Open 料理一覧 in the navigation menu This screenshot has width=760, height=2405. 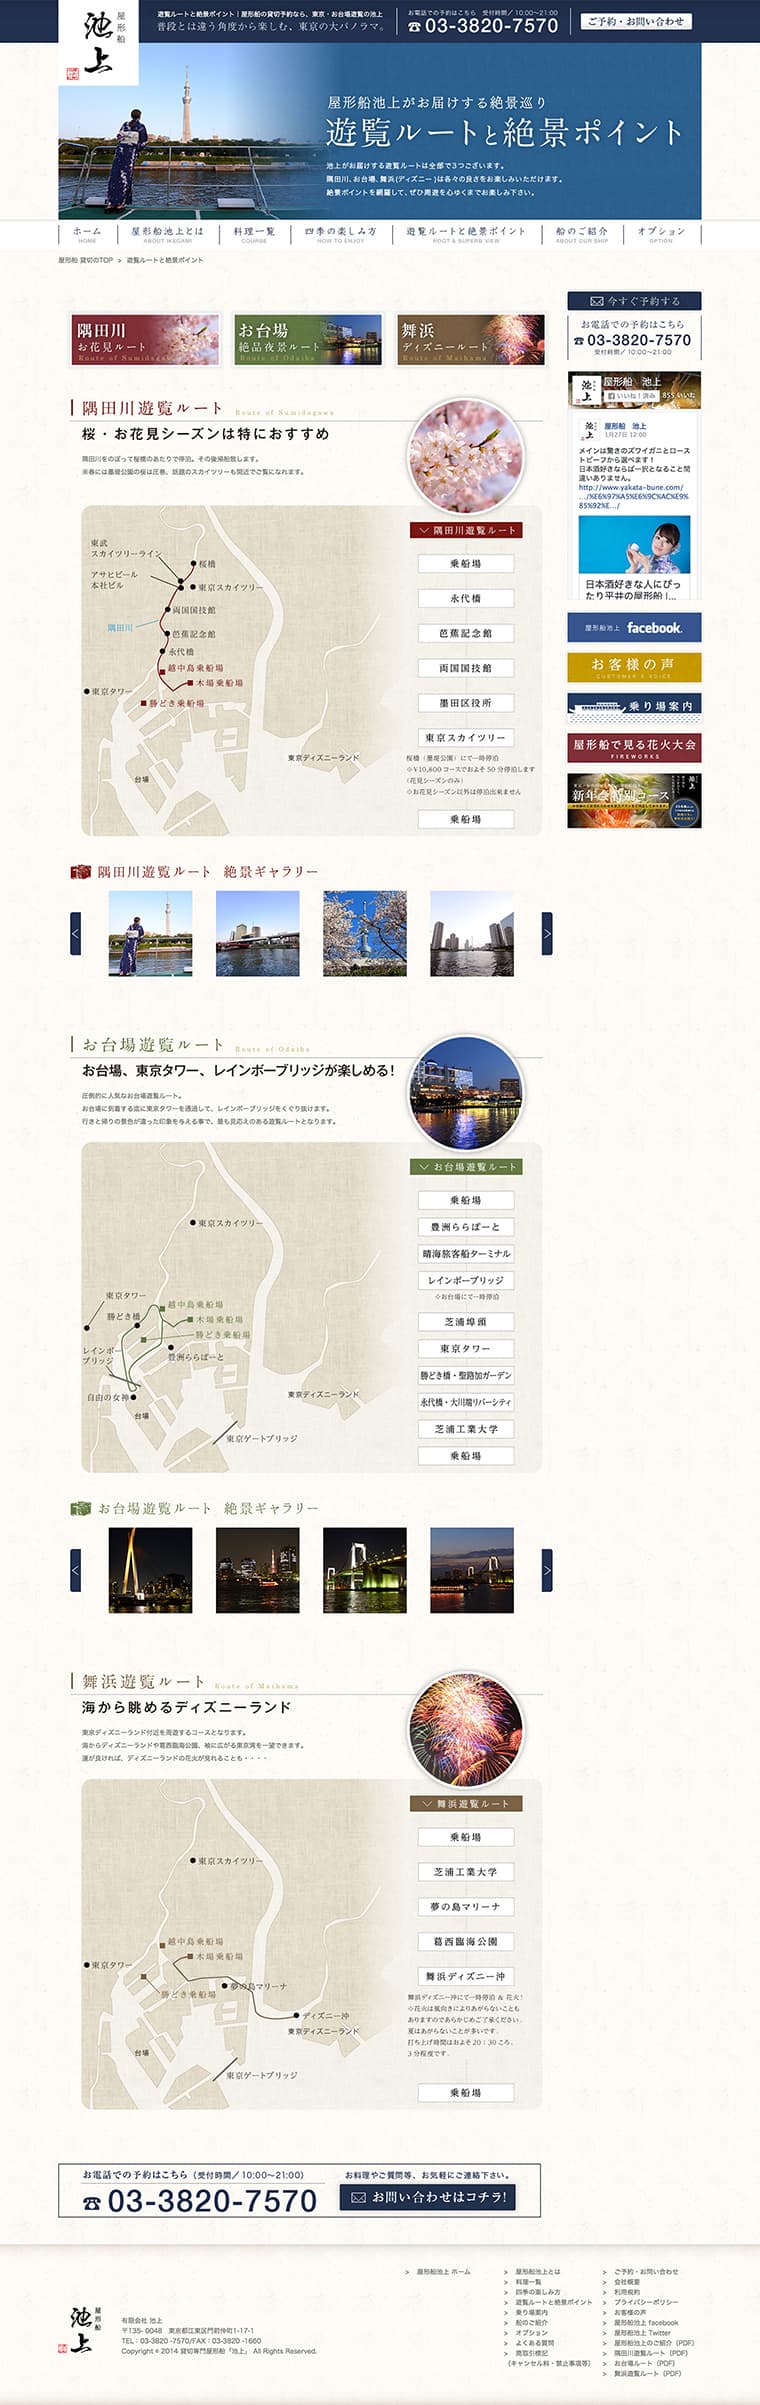pyautogui.click(x=254, y=233)
